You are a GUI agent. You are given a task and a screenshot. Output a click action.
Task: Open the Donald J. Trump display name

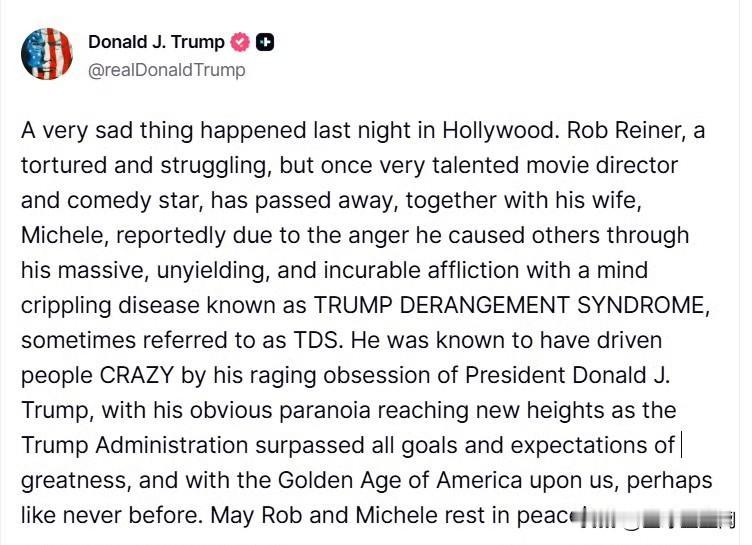(156, 42)
